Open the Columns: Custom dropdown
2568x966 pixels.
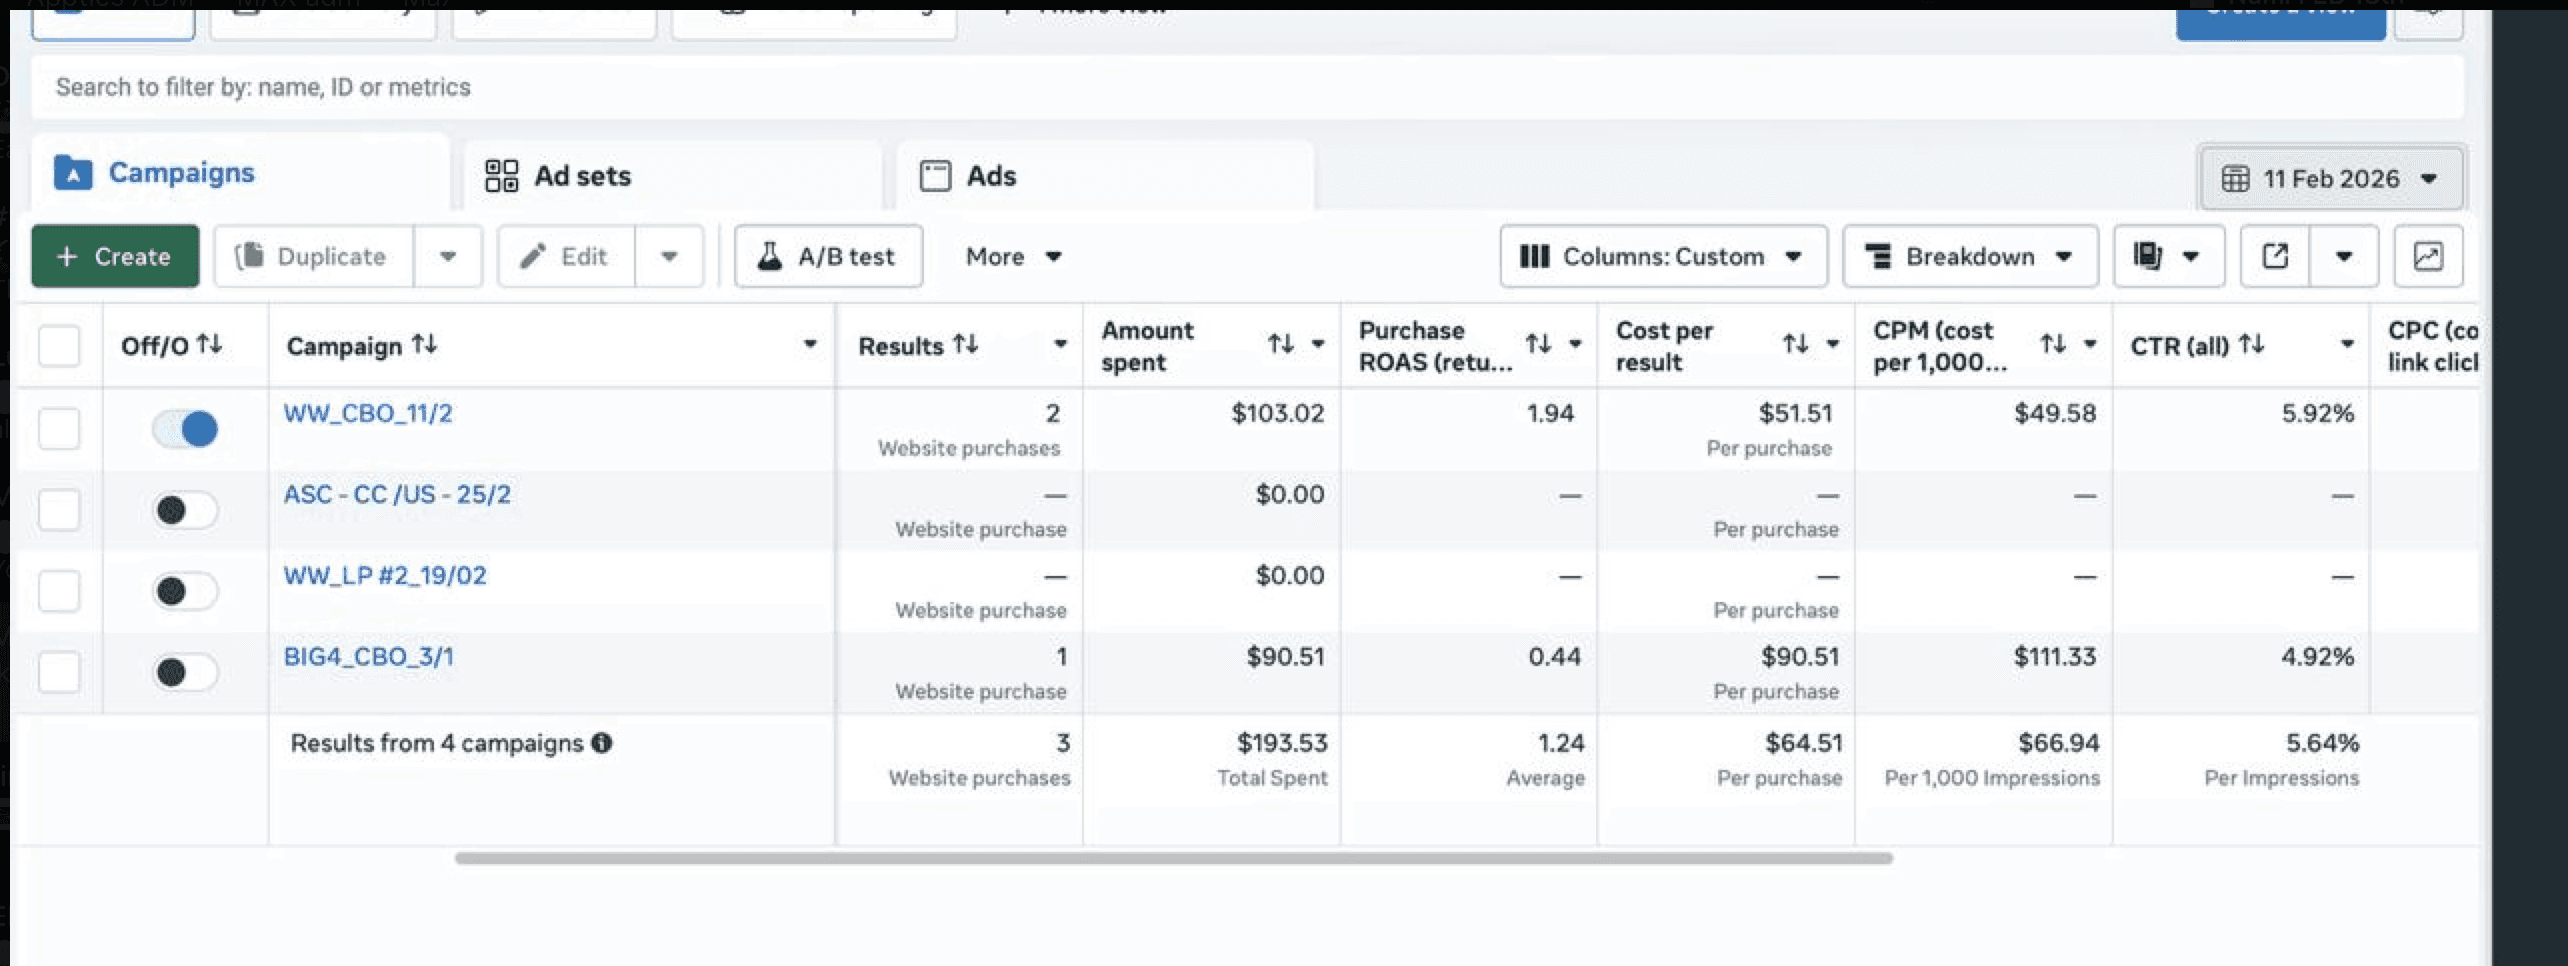(x=1663, y=256)
